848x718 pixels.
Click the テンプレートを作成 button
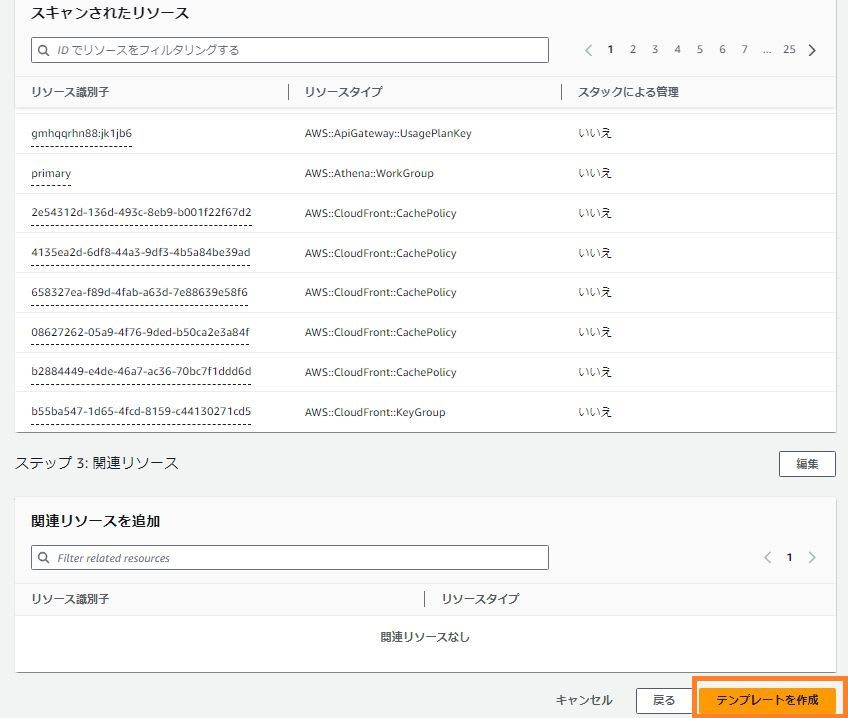click(767, 700)
